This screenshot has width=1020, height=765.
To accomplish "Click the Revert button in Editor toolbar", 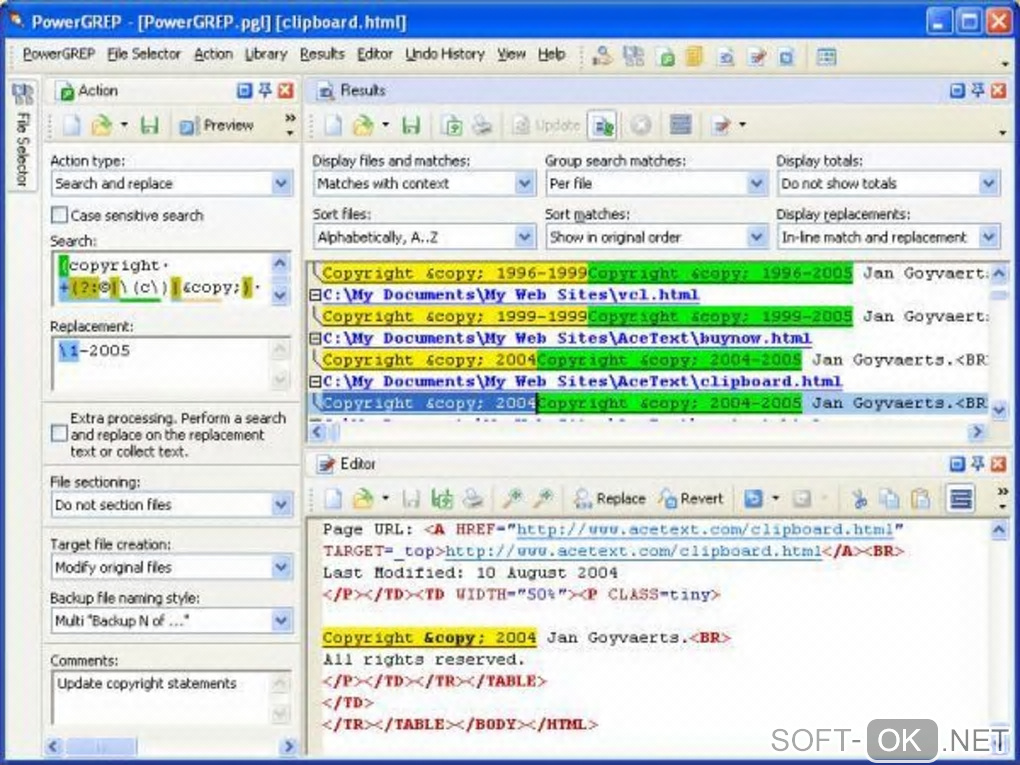I will 691,499.
